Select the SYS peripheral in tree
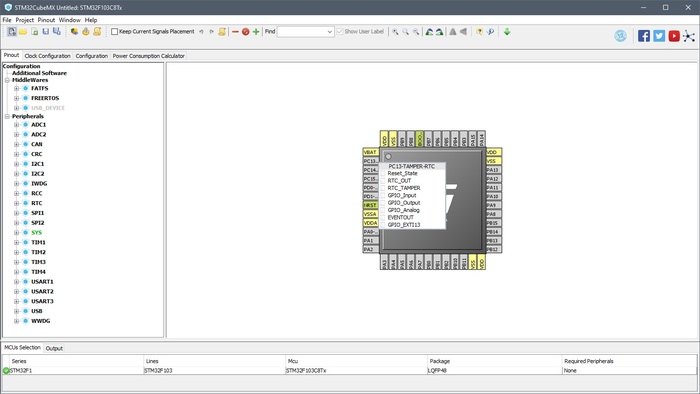Viewport: 700px width, 394px height. pos(37,233)
